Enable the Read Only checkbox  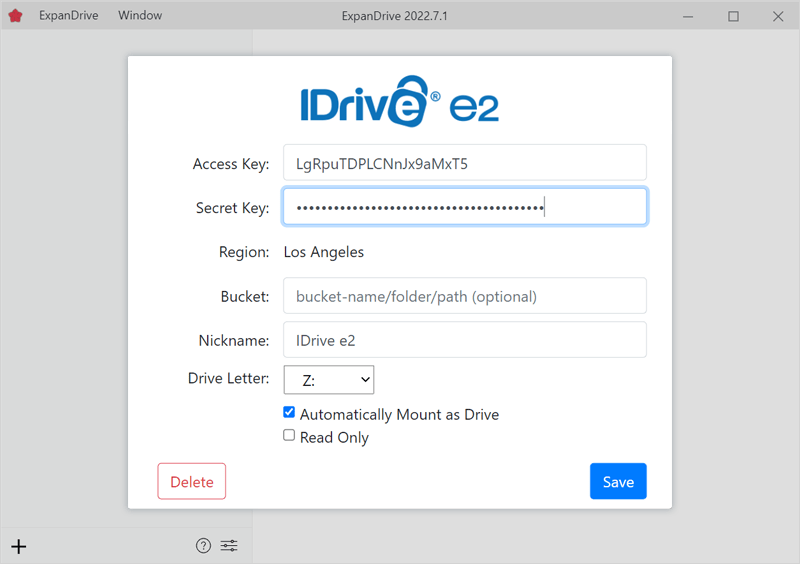click(x=289, y=435)
